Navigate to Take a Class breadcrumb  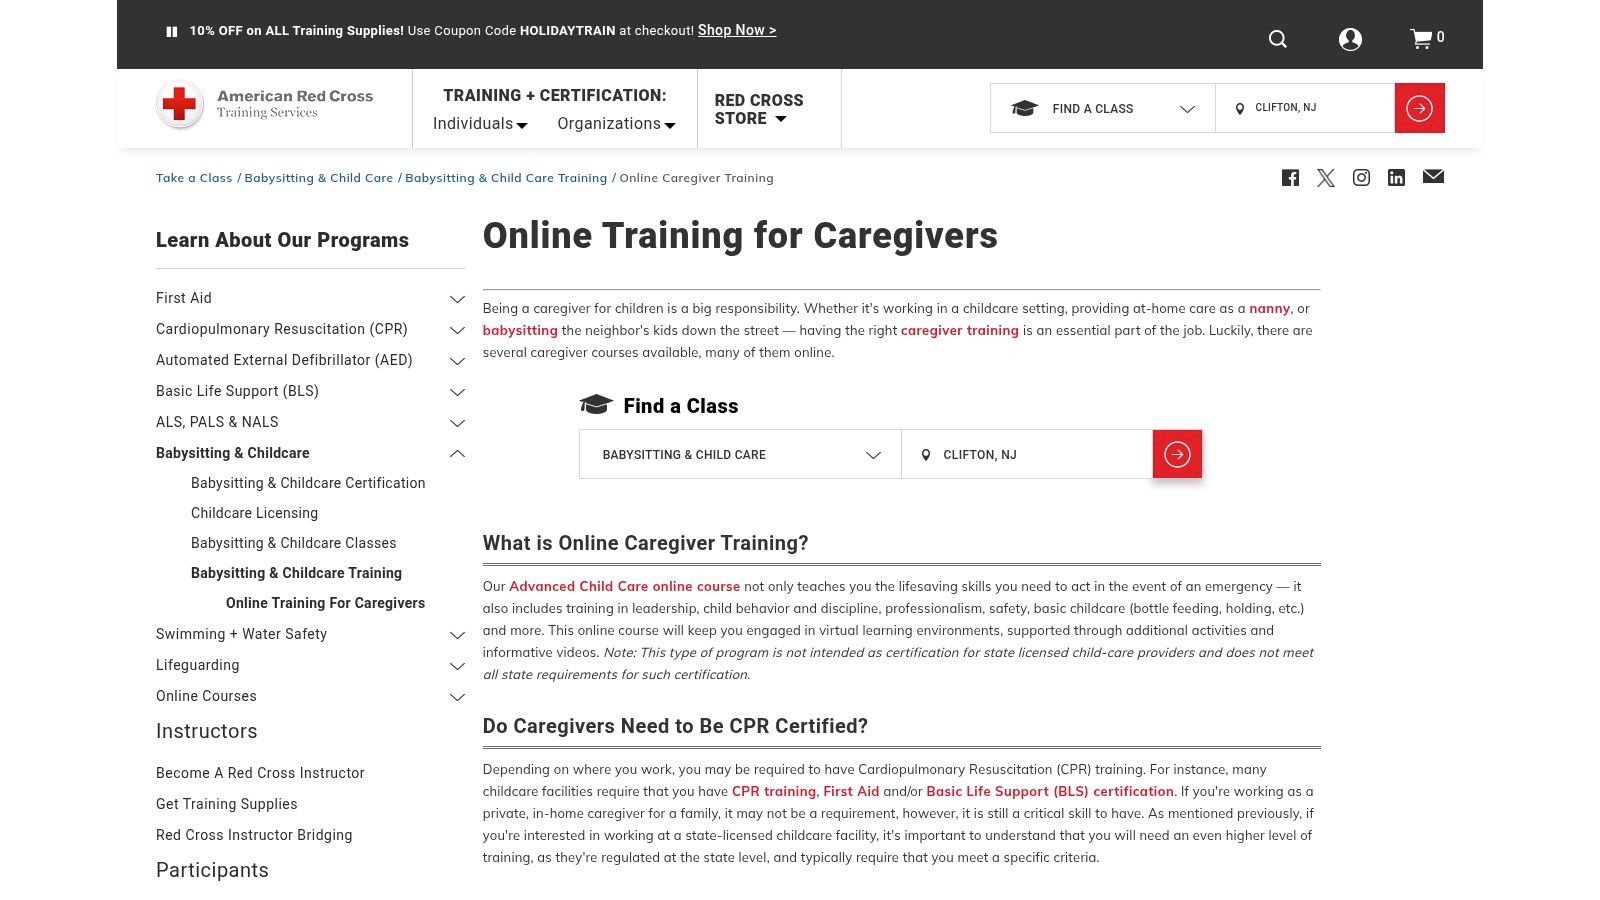point(193,178)
